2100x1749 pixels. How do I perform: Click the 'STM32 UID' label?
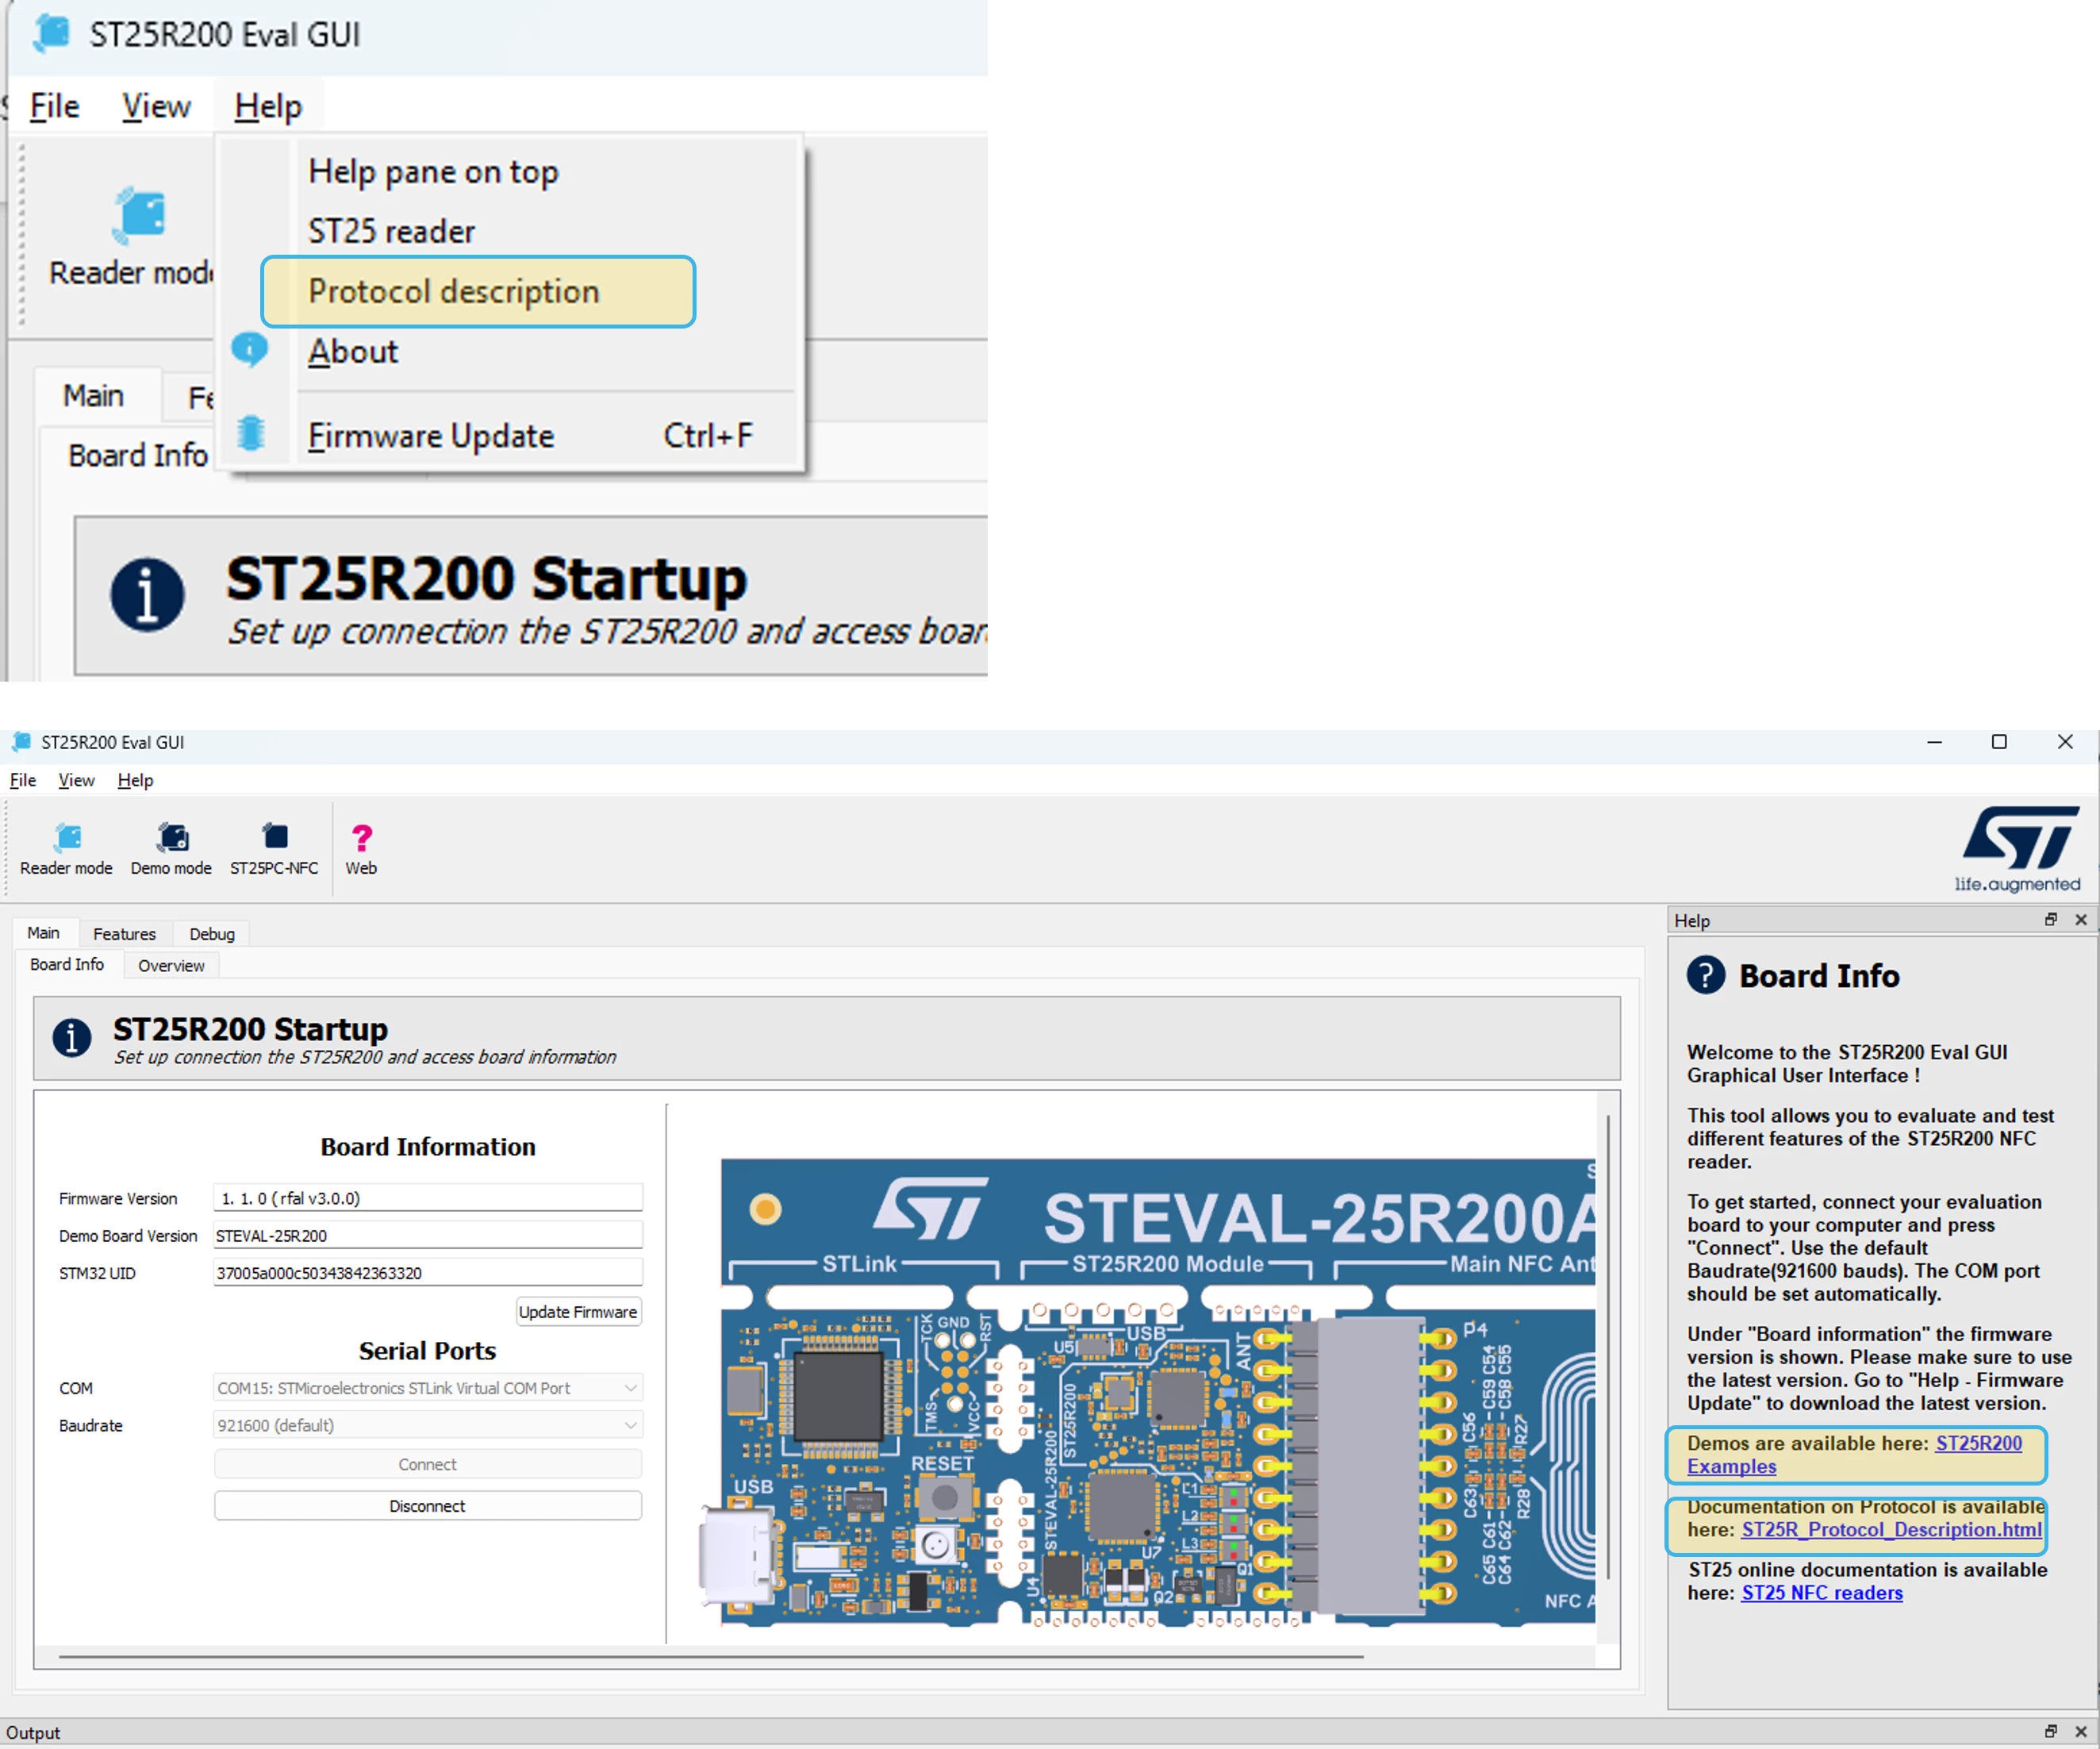coord(97,1273)
